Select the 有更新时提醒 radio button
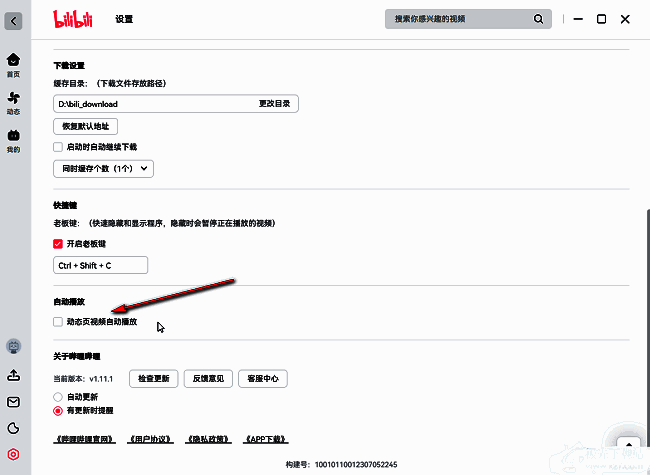The height and width of the screenshot is (475, 650). click(x=58, y=411)
